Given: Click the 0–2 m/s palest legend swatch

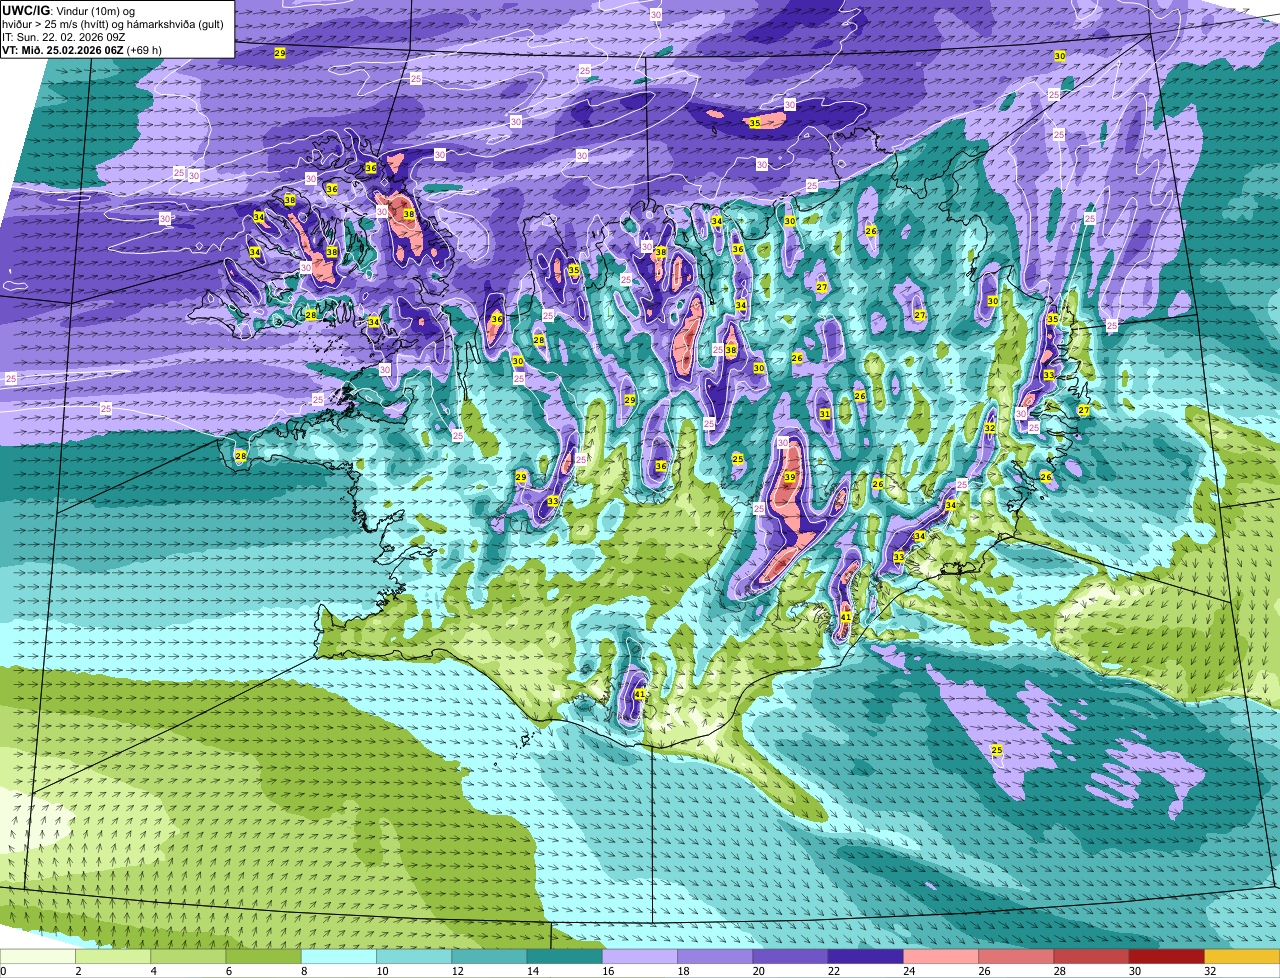Looking at the screenshot, I should [38, 956].
